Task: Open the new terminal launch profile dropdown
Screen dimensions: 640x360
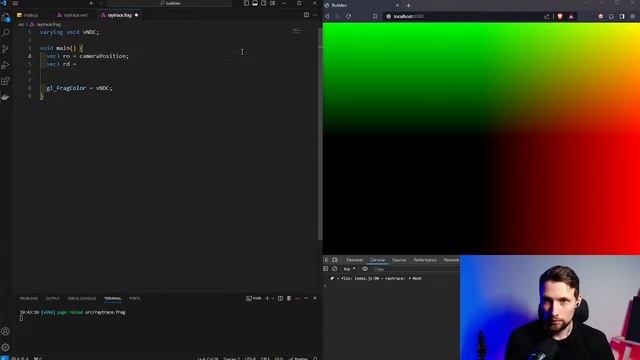Action: pos(273,298)
